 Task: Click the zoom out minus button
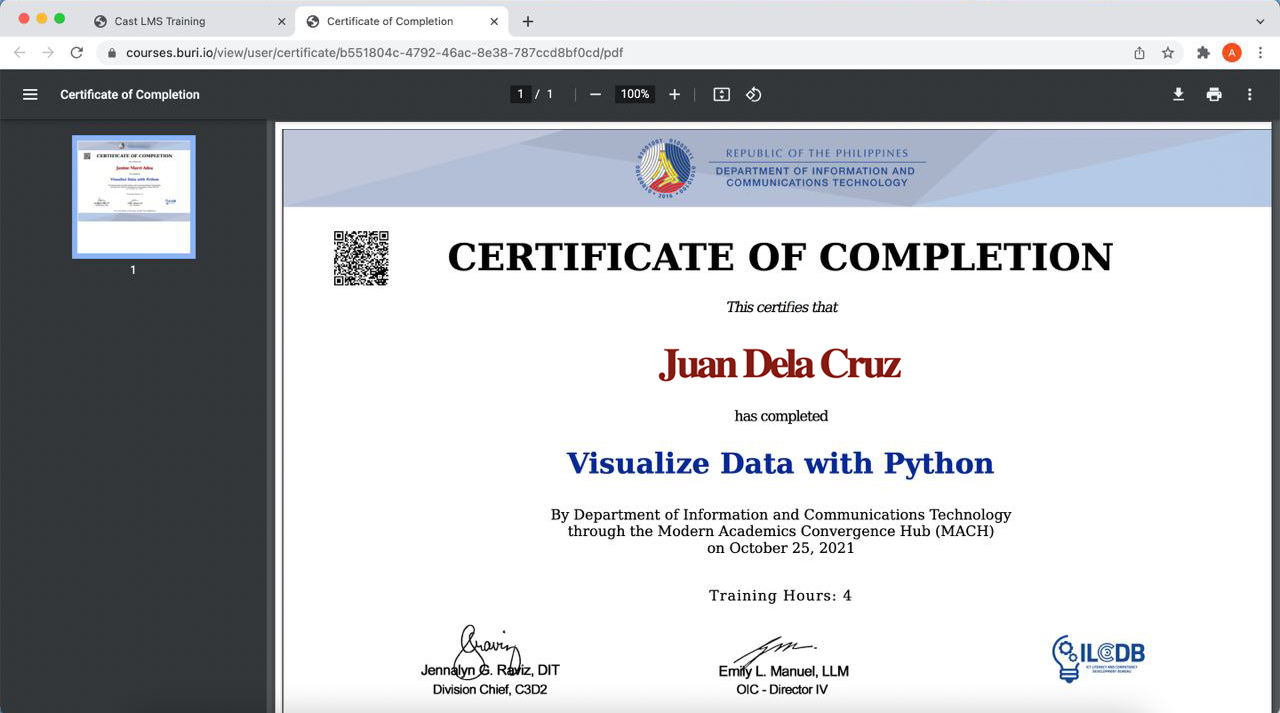[596, 94]
